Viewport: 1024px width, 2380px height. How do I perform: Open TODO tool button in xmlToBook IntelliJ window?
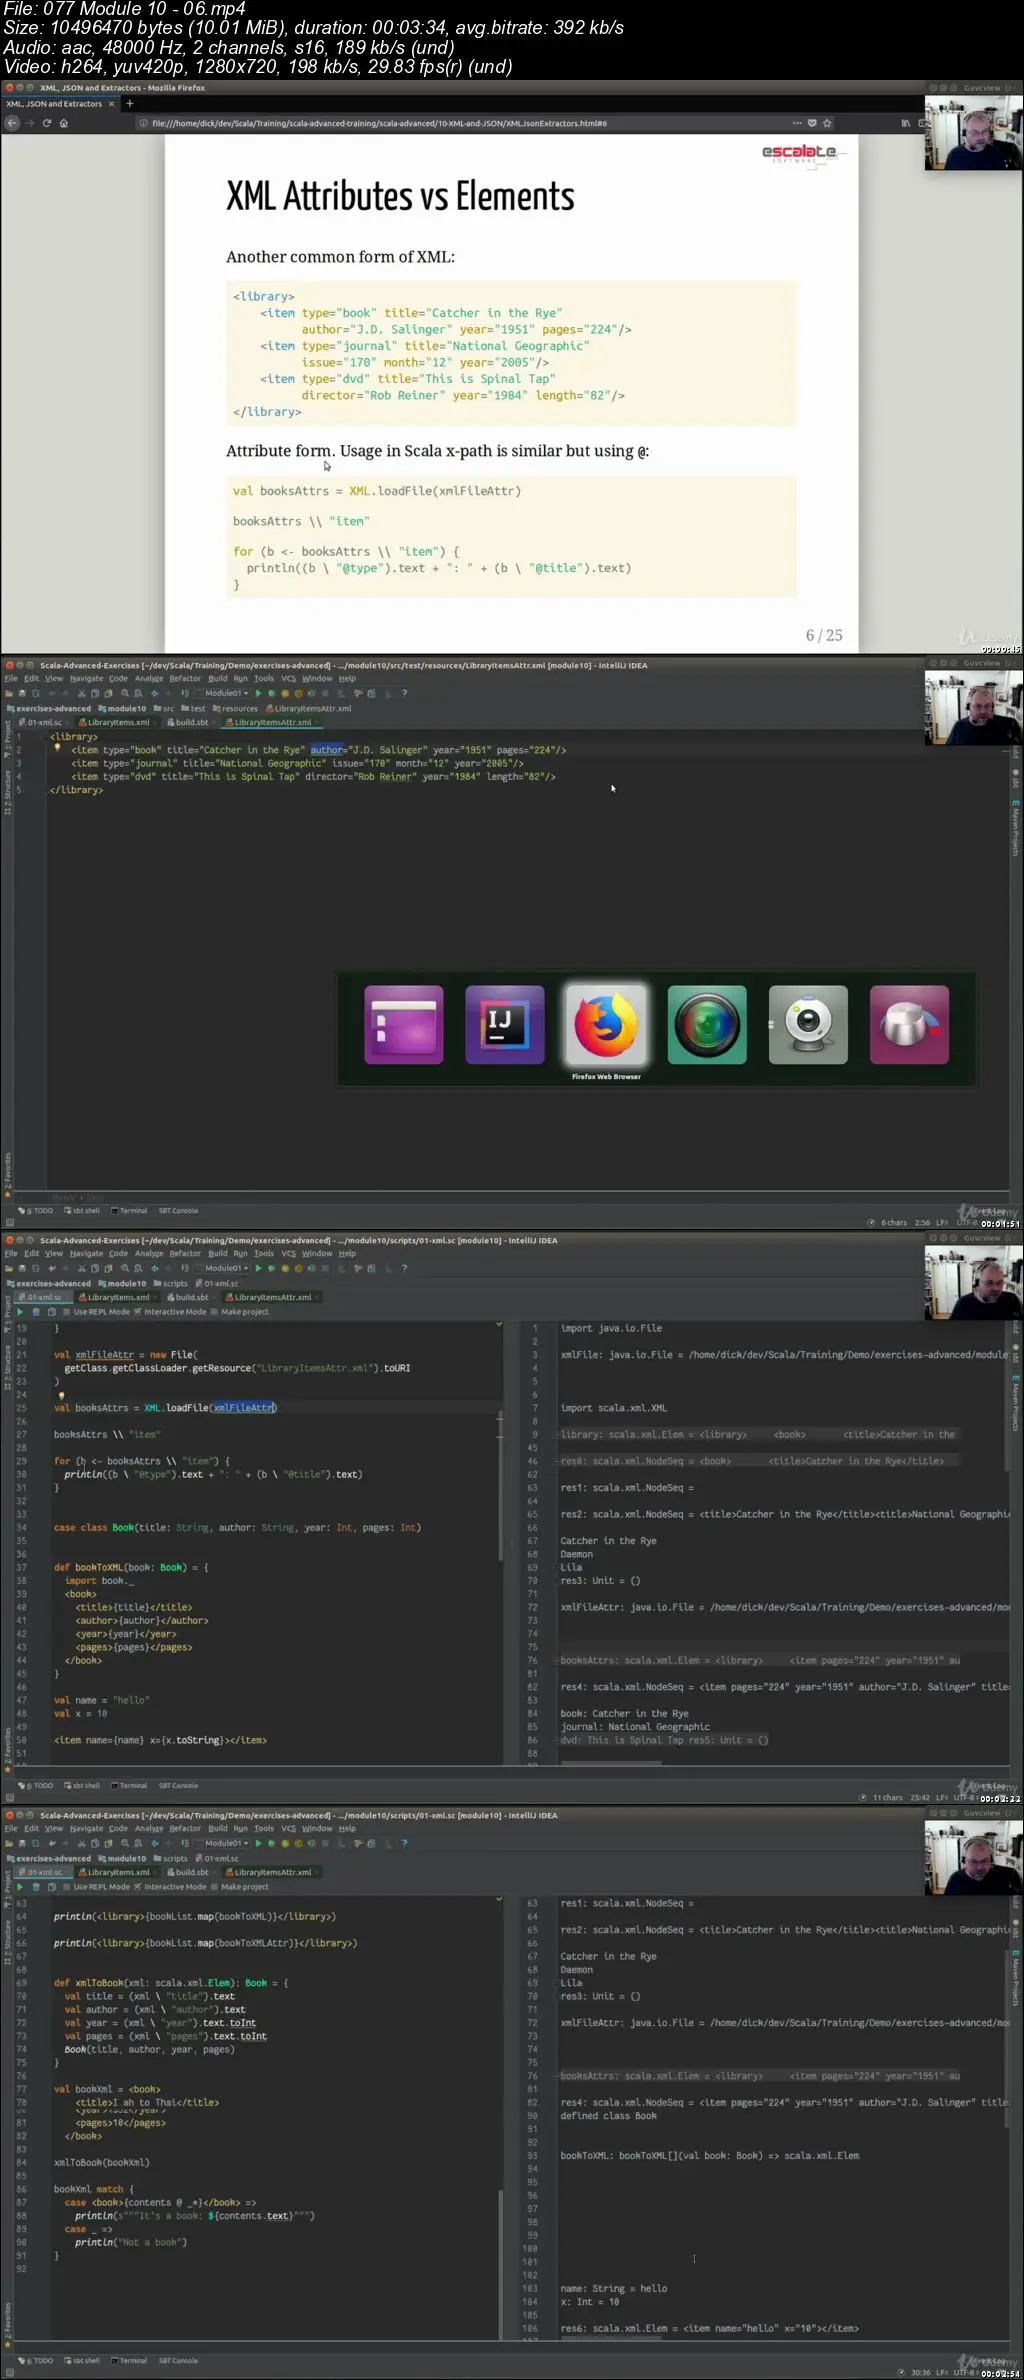[36, 2360]
